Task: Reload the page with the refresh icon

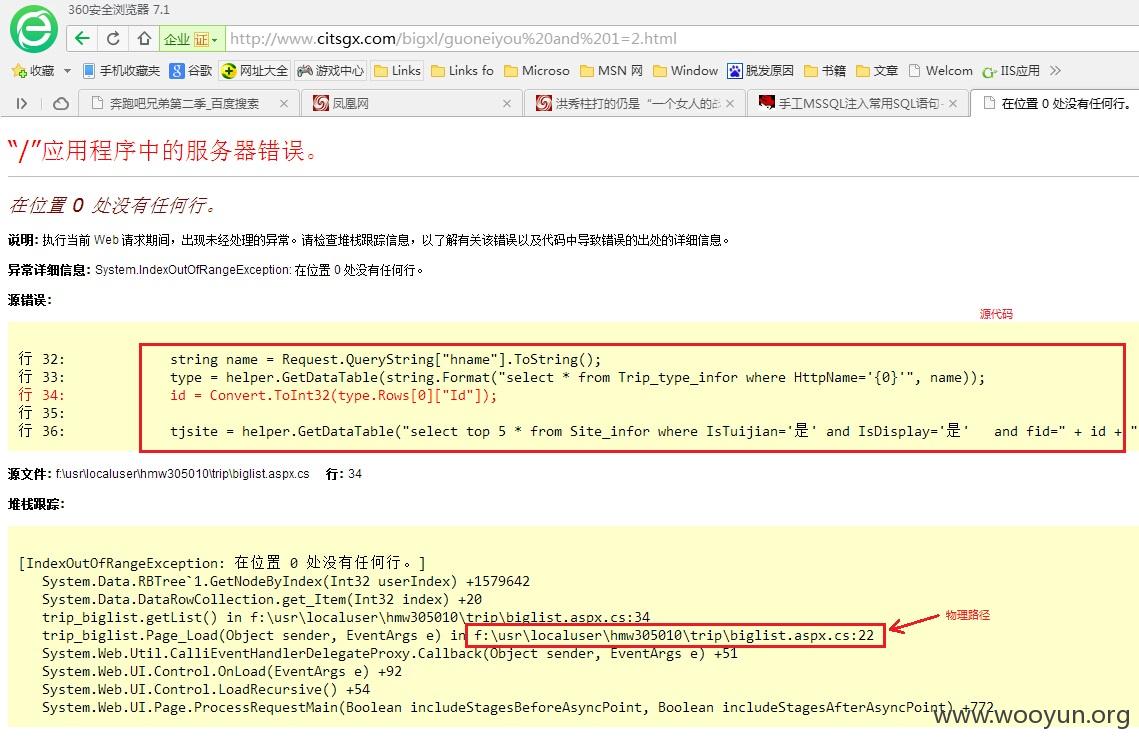Action: coord(113,39)
